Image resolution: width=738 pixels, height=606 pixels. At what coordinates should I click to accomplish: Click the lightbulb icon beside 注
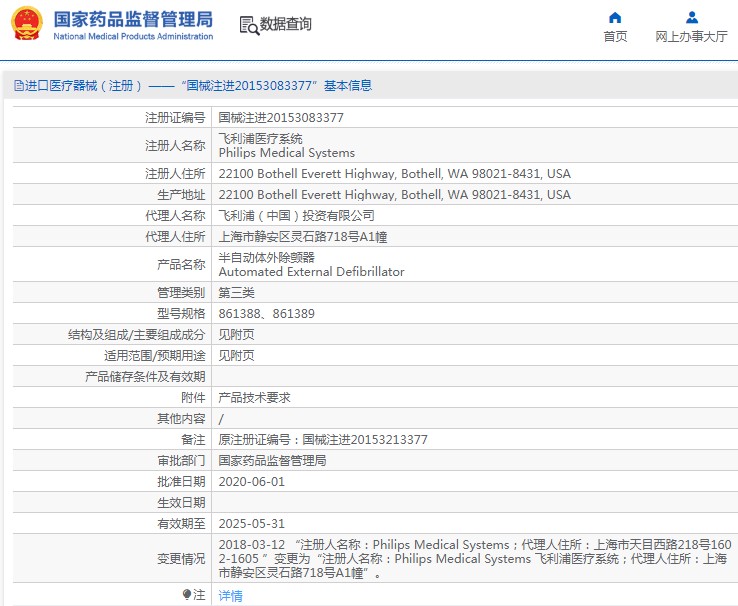(187, 595)
